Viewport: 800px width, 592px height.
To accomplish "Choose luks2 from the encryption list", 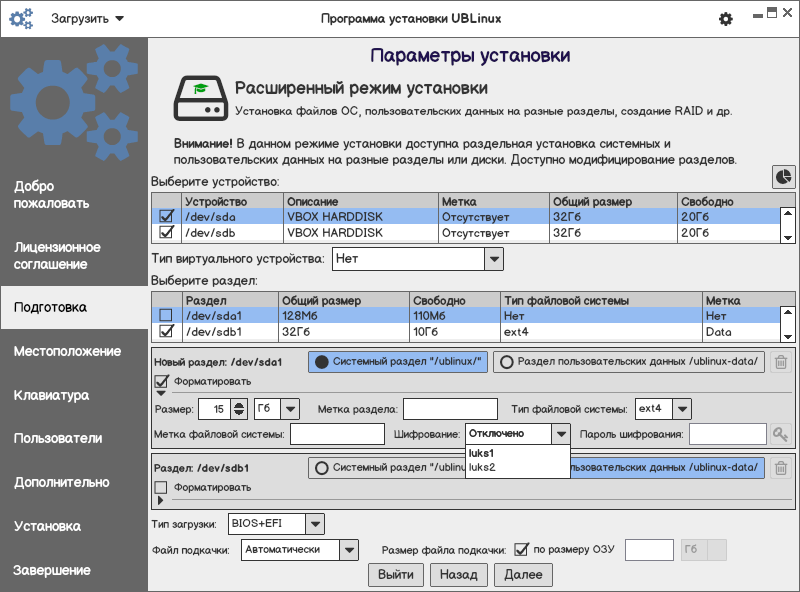I will coord(482,467).
